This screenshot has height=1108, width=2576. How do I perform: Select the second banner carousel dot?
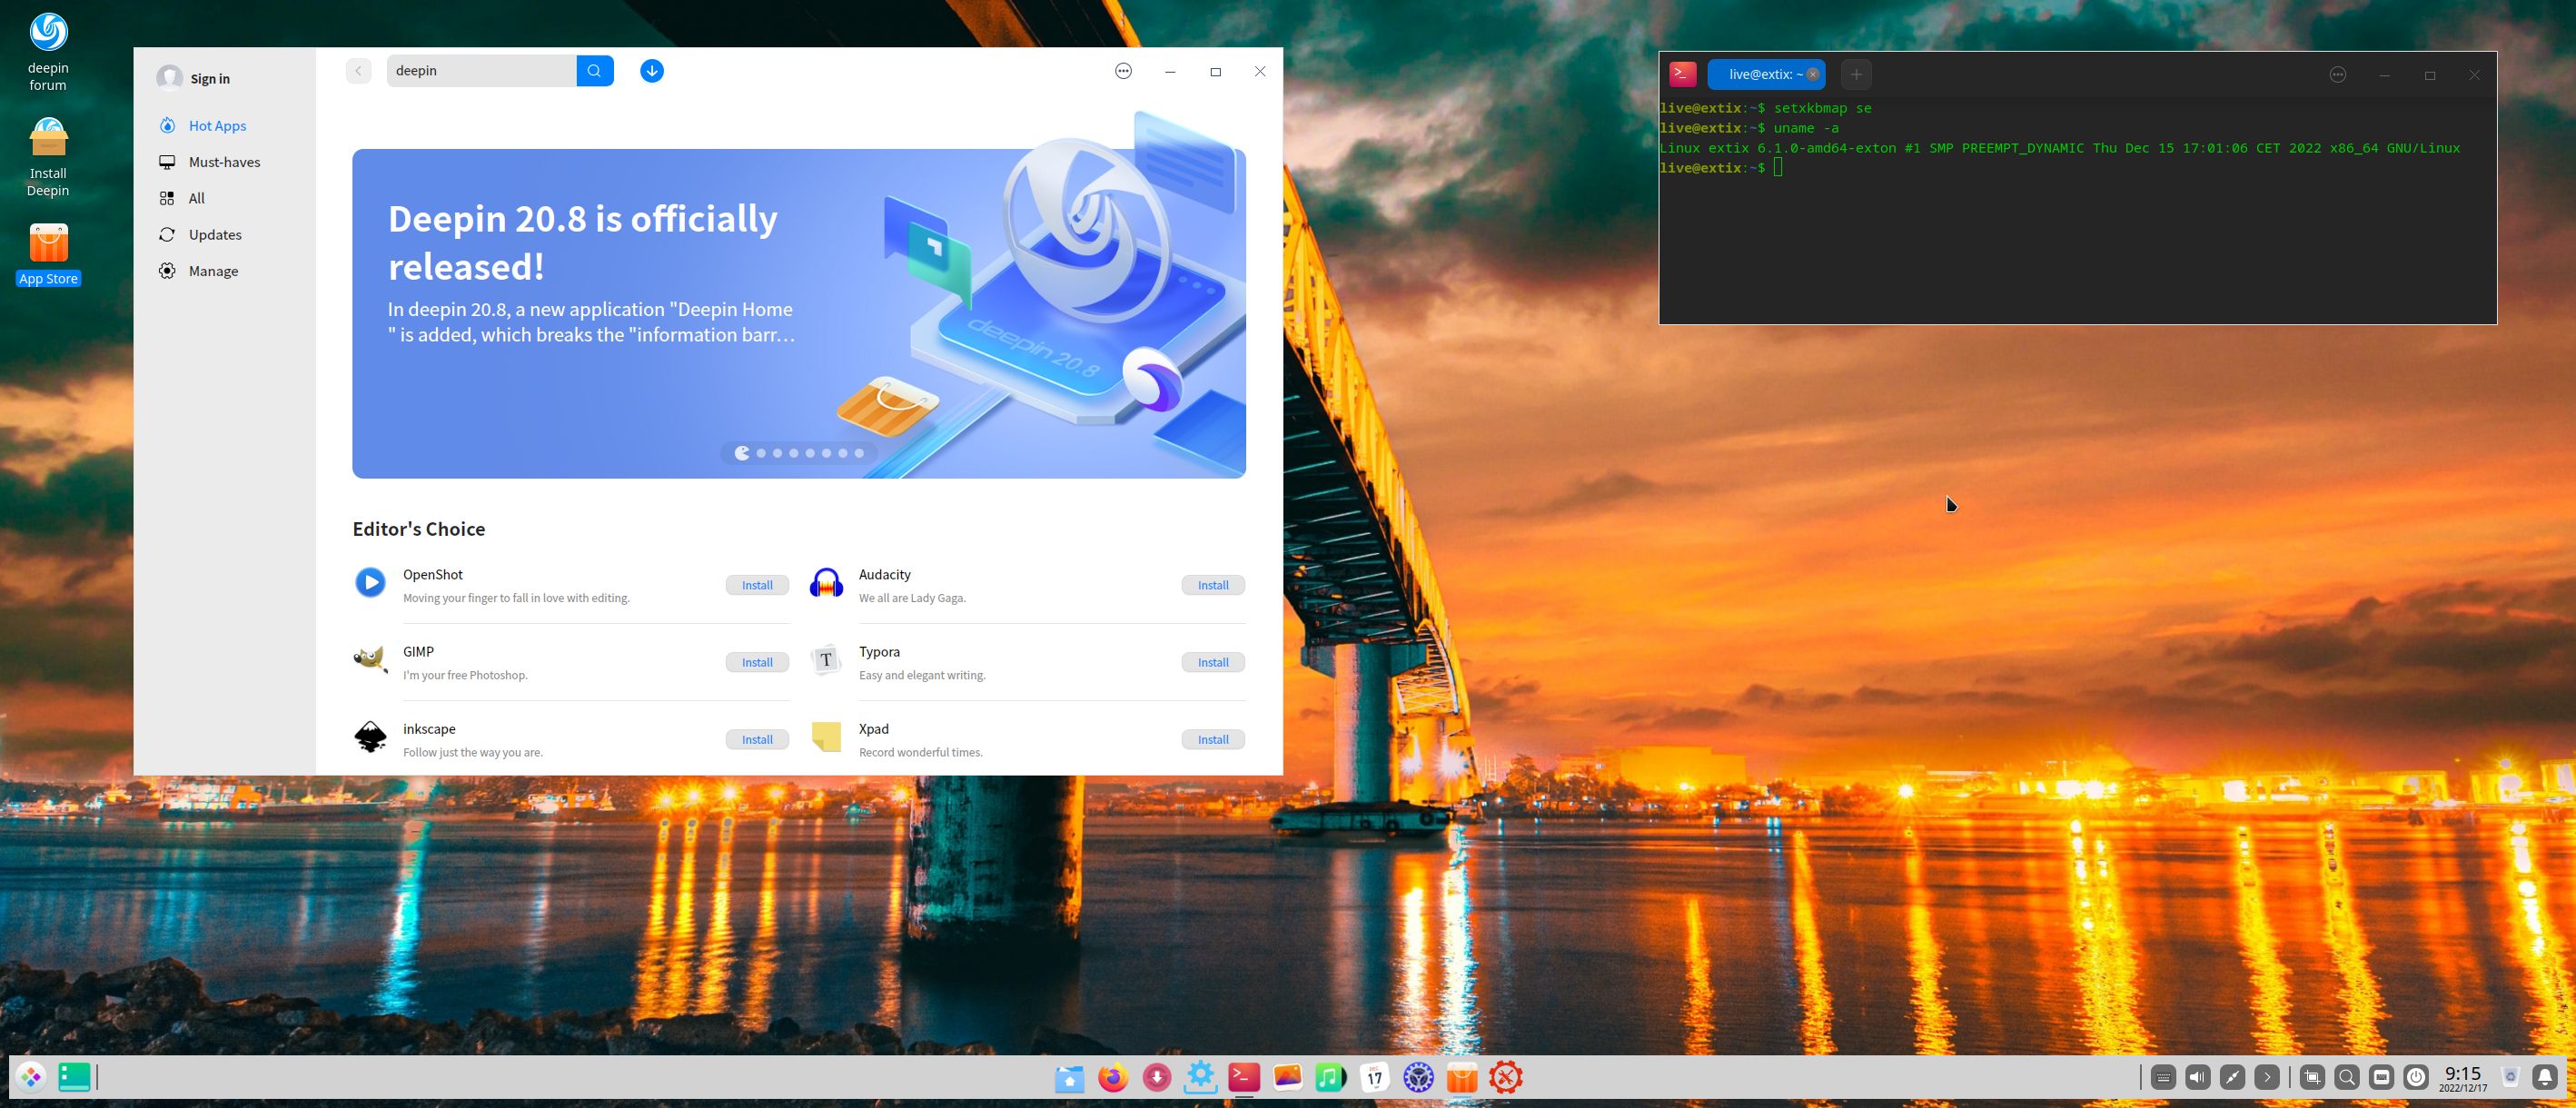[x=761, y=453]
